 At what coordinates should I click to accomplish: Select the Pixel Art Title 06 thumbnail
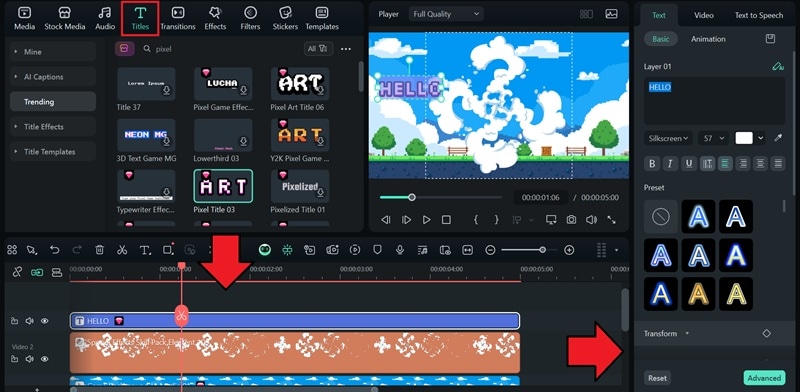300,84
